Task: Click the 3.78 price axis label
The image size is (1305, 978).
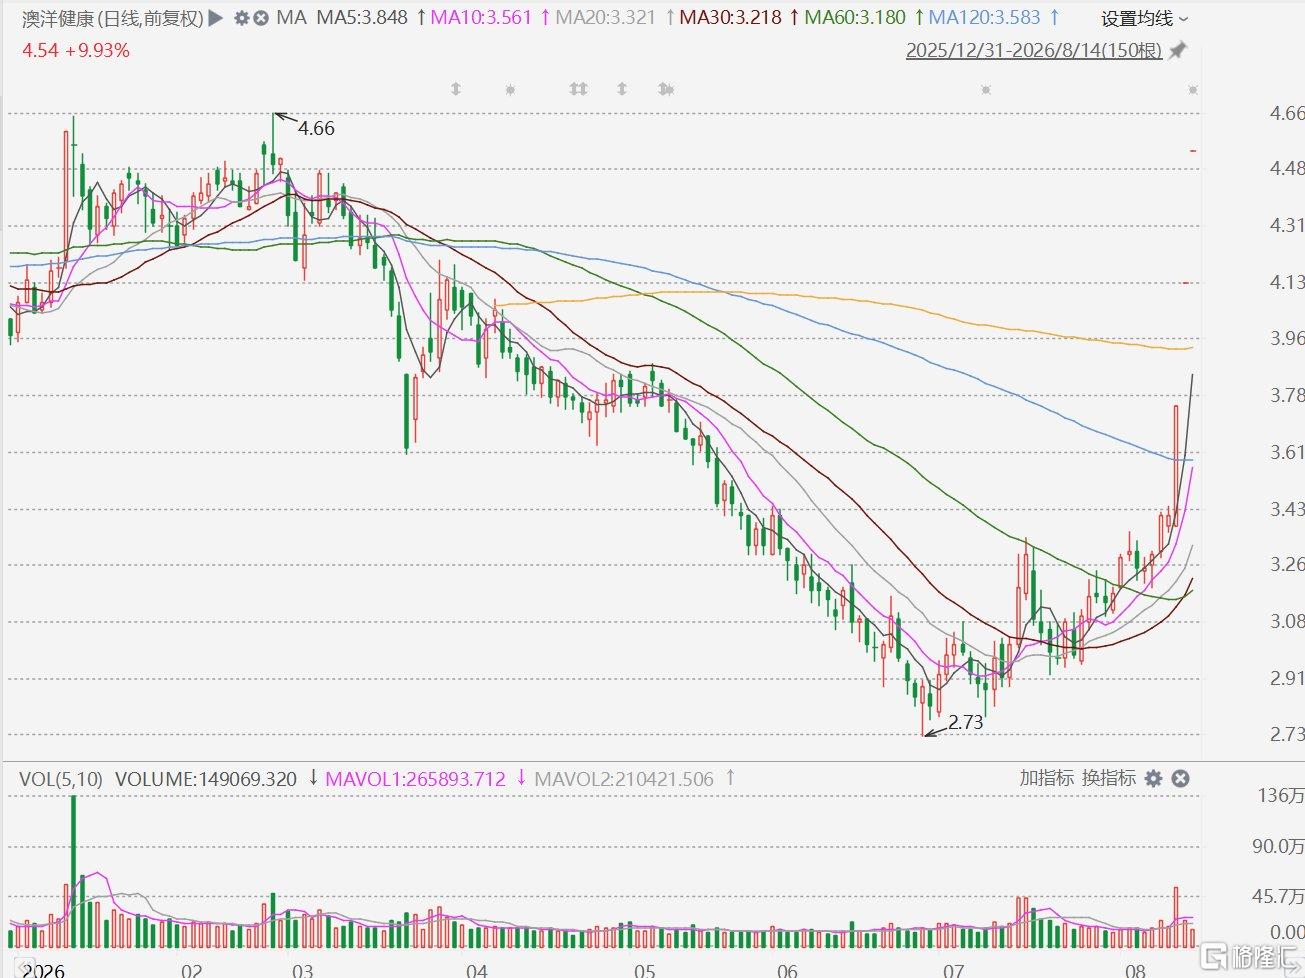Action: (x=1287, y=395)
